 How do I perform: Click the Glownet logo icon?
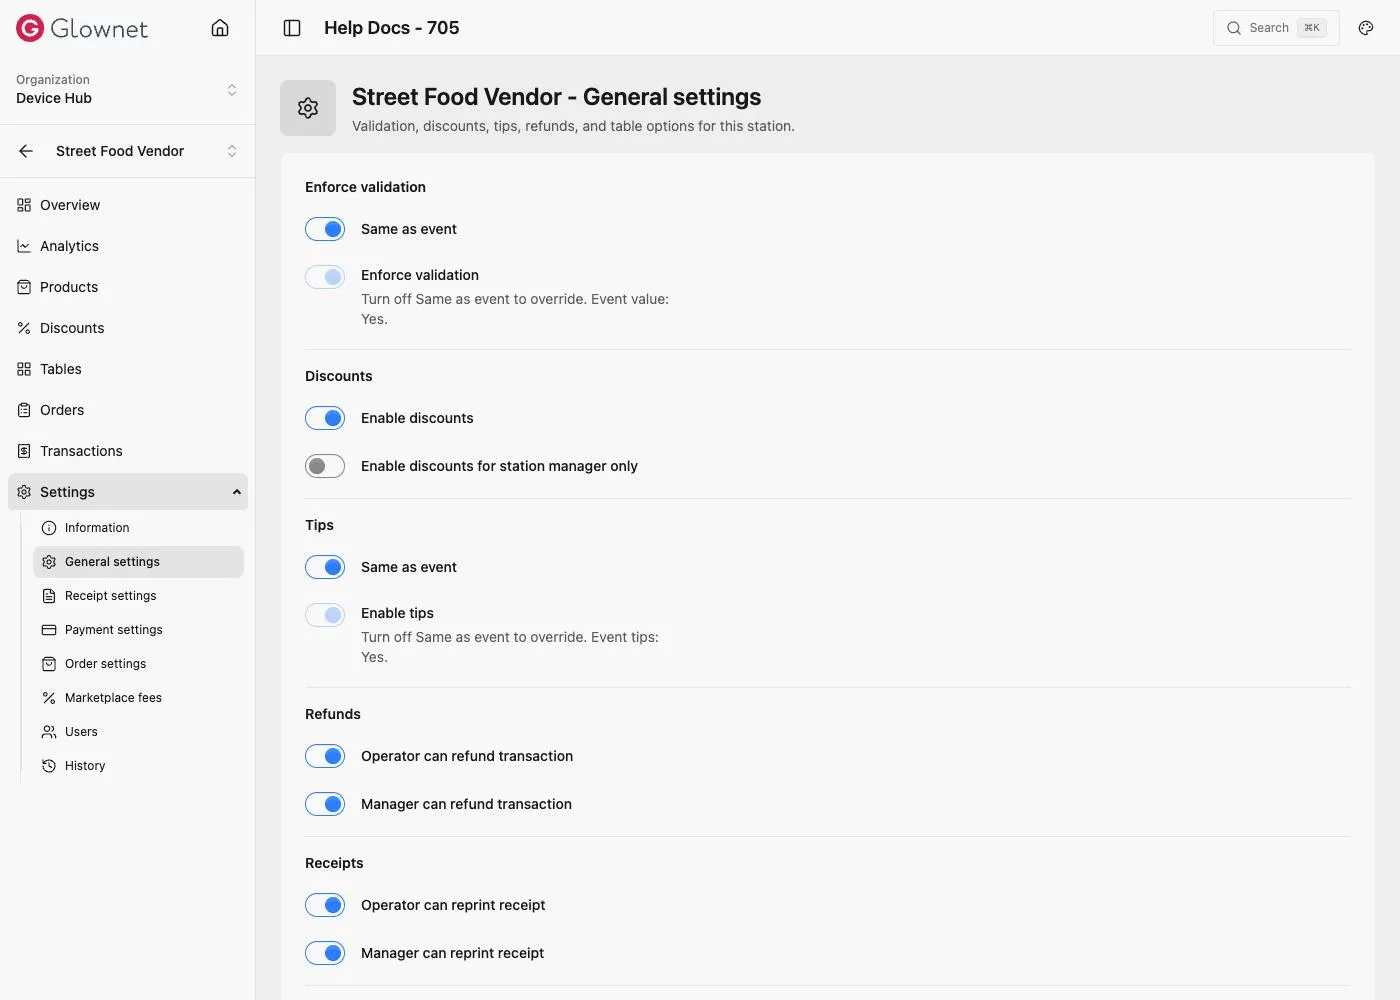pos(30,28)
